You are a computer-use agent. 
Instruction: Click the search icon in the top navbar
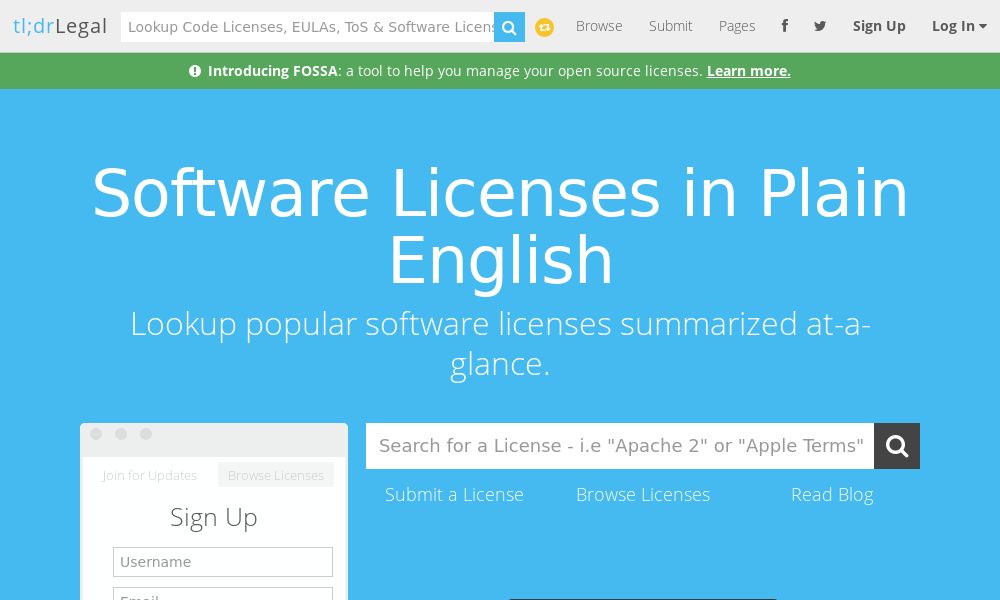click(509, 27)
